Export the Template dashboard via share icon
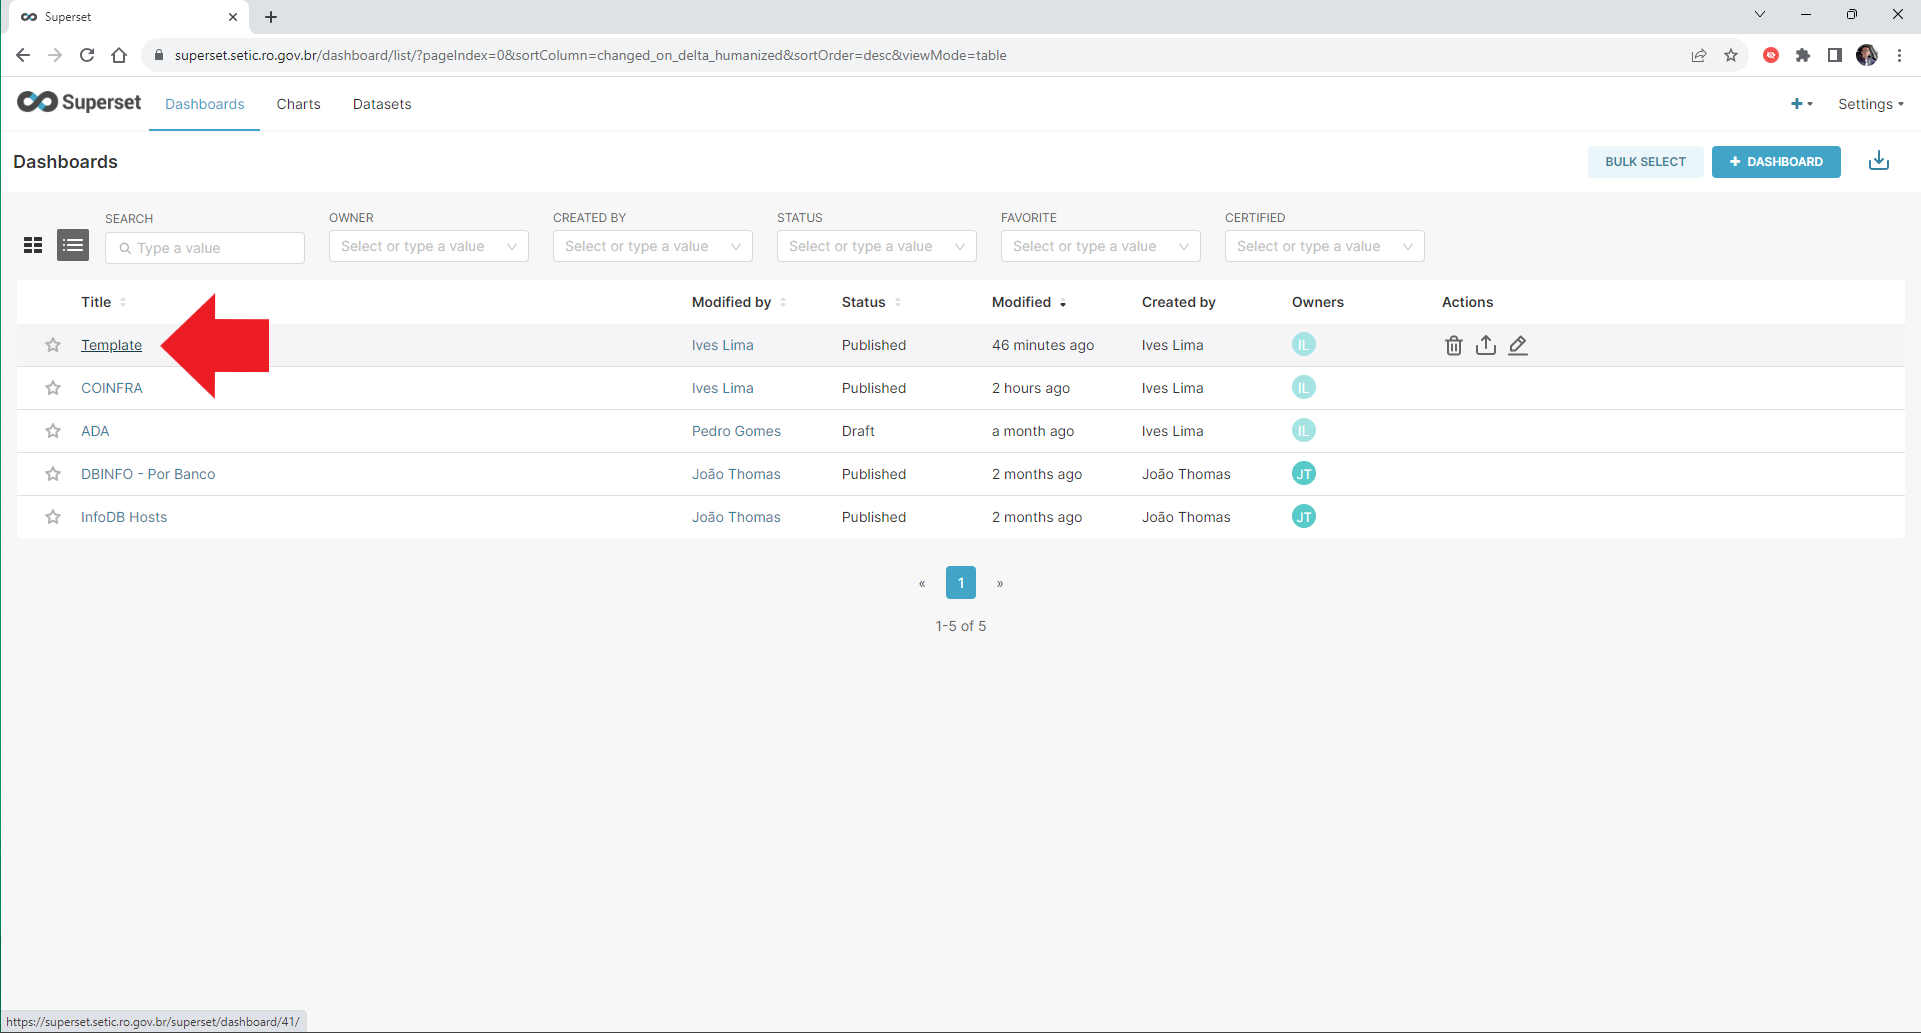This screenshot has width=1921, height=1033. (x=1486, y=345)
